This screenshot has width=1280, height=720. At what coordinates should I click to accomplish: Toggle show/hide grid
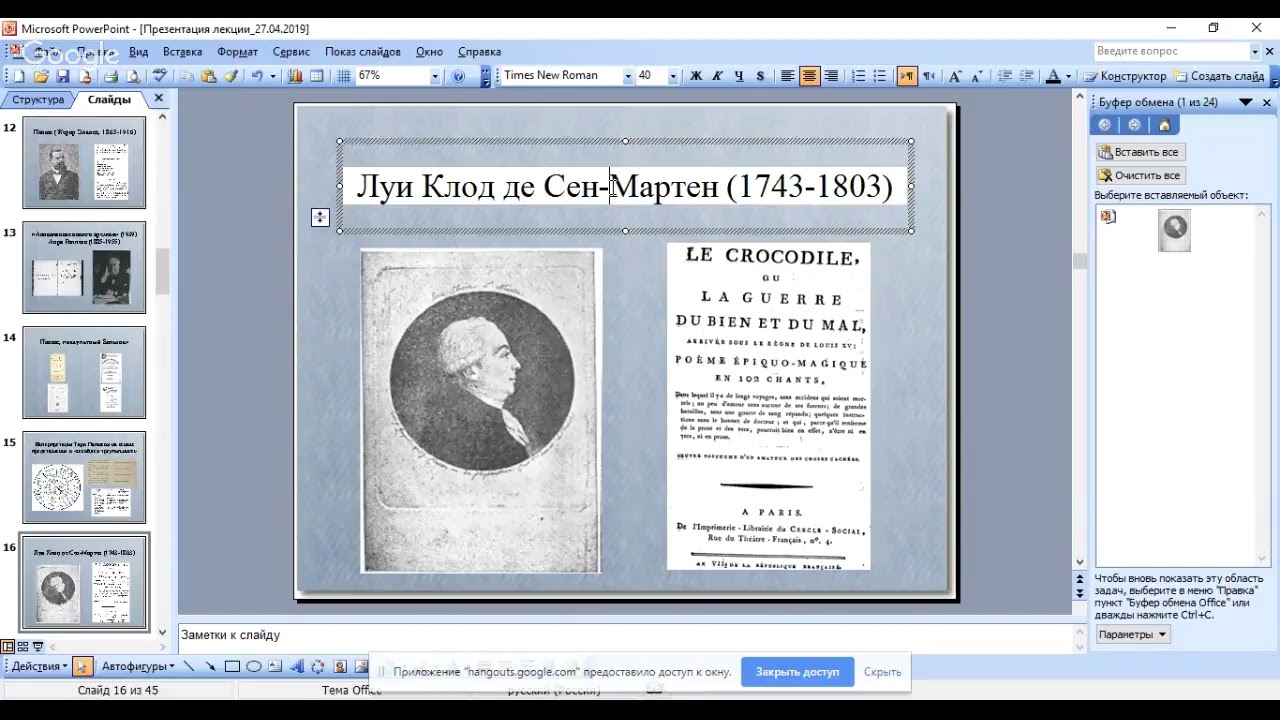pos(344,76)
